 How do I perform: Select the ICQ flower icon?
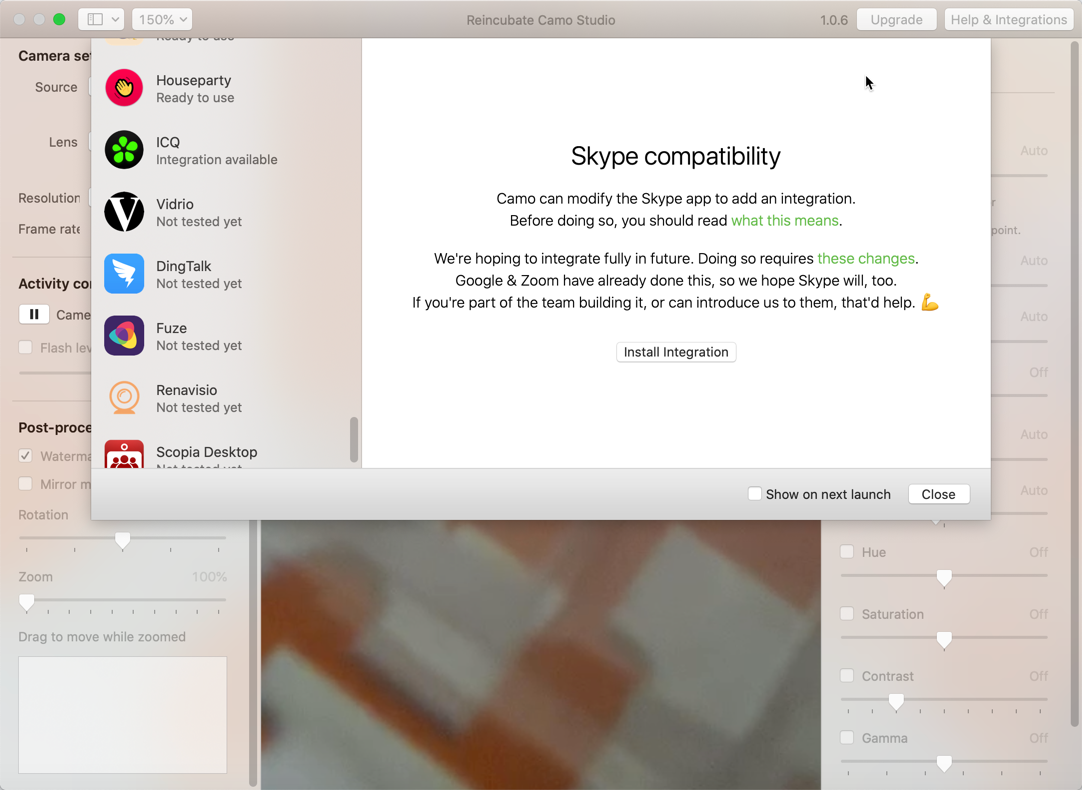[124, 150]
